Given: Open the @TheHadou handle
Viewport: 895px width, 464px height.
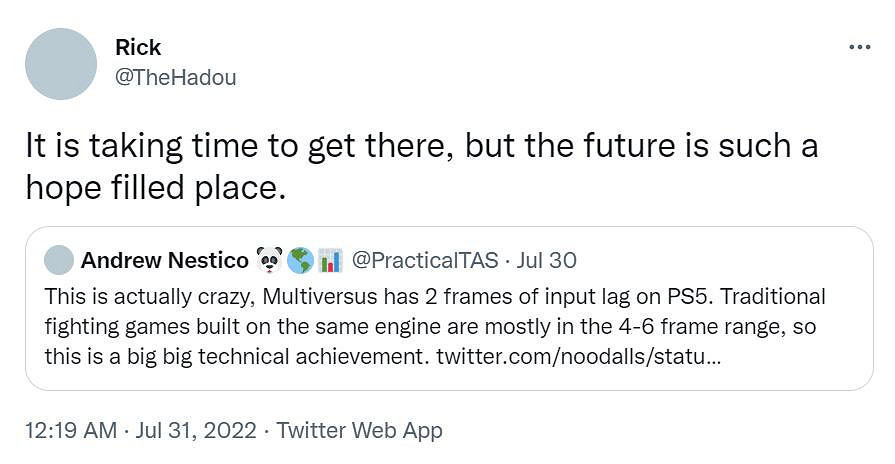Looking at the screenshot, I should point(176,78).
